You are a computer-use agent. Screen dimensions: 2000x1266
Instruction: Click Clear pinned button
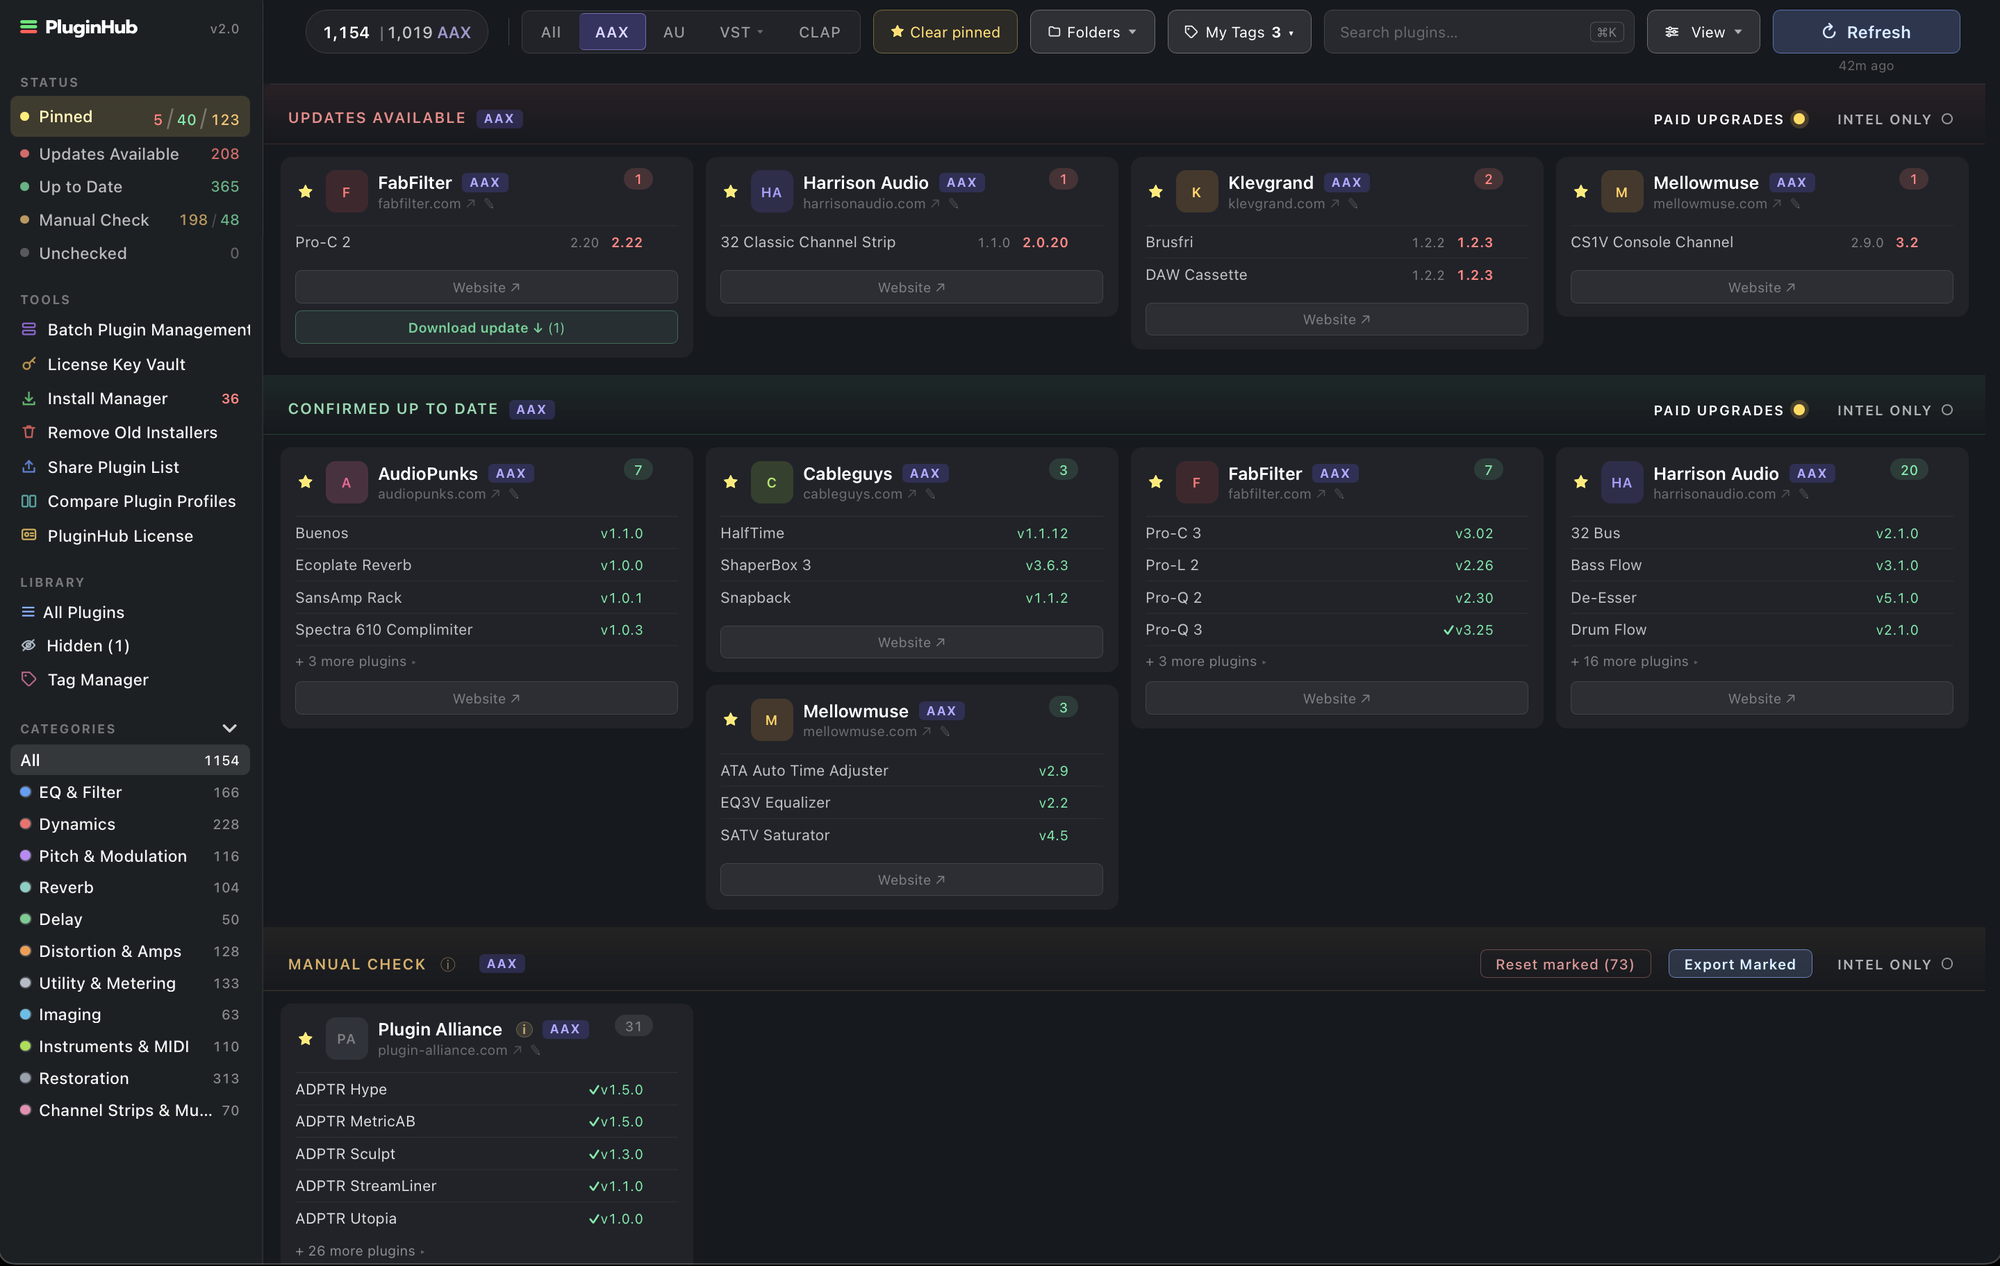click(x=945, y=32)
